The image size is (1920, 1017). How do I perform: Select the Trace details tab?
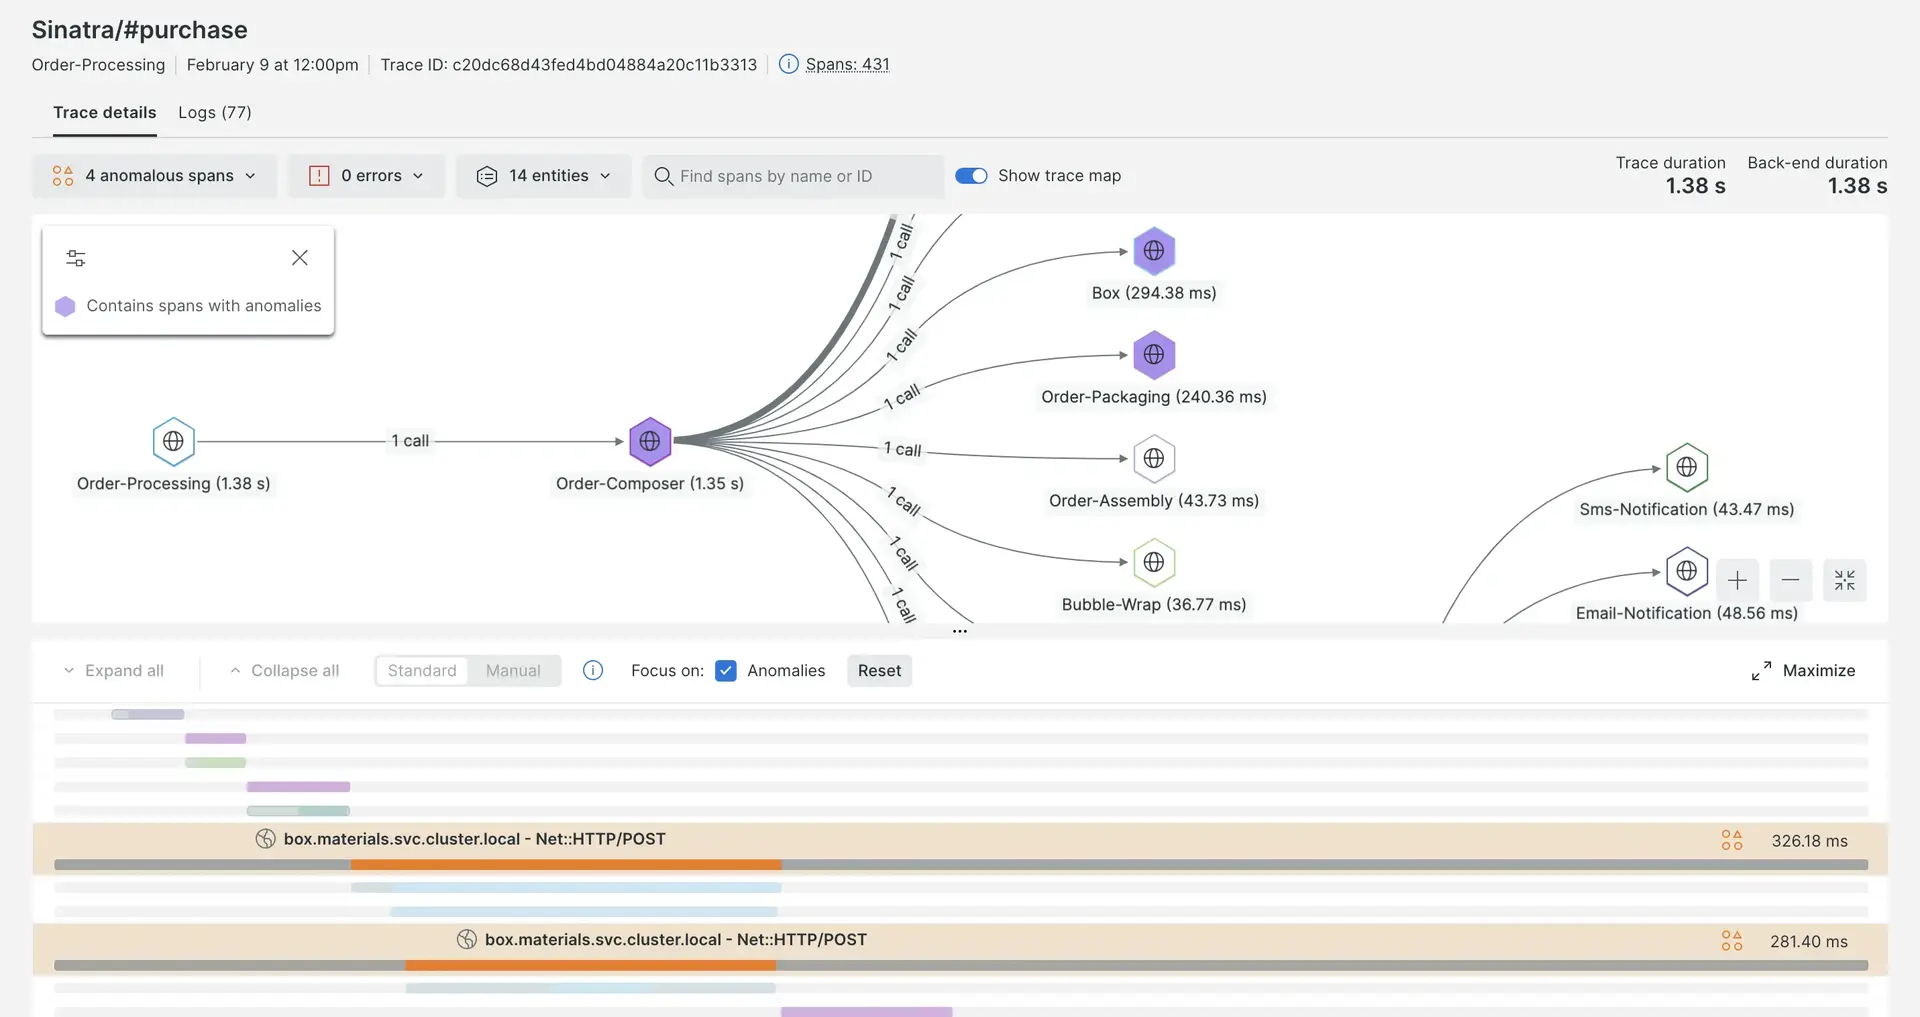(x=104, y=112)
